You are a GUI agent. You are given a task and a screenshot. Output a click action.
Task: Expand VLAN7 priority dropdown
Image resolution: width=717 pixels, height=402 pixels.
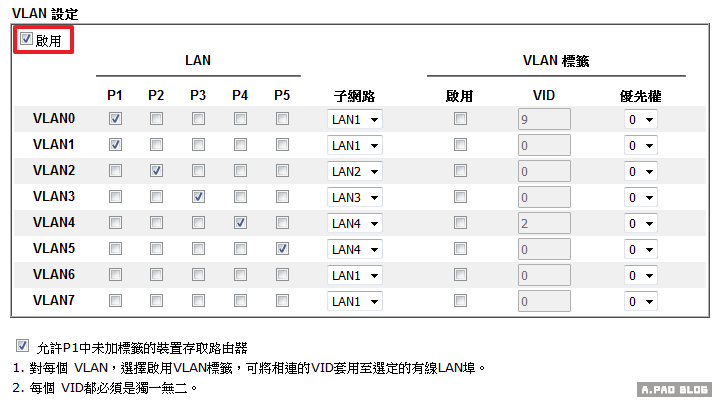[640, 301]
